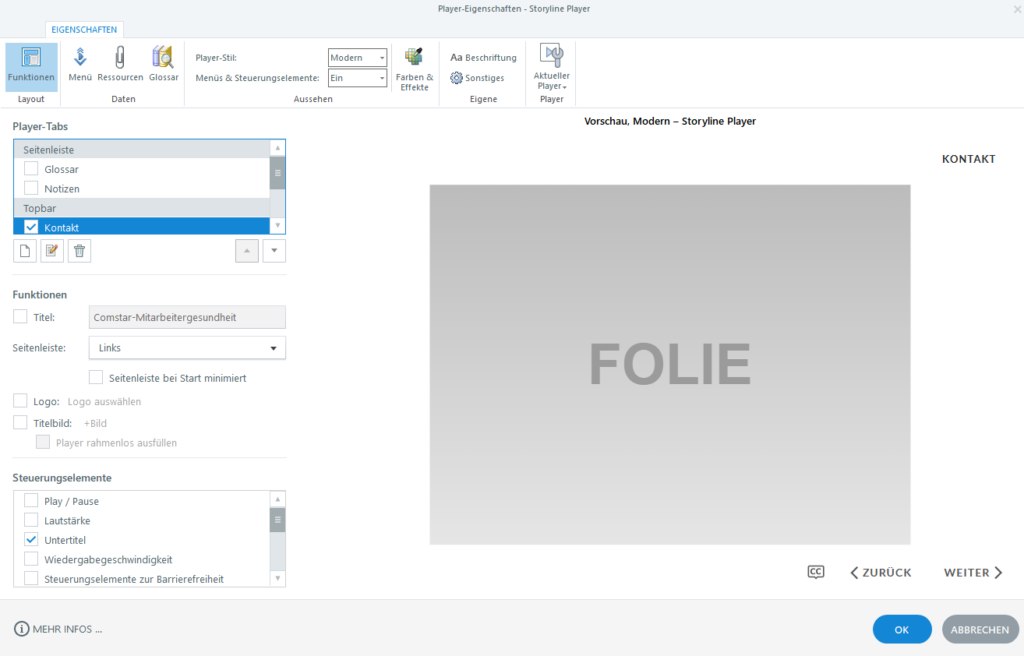Enable the Glossar checkbox in Player-Tabs
This screenshot has width=1024, height=656.
coord(31,168)
